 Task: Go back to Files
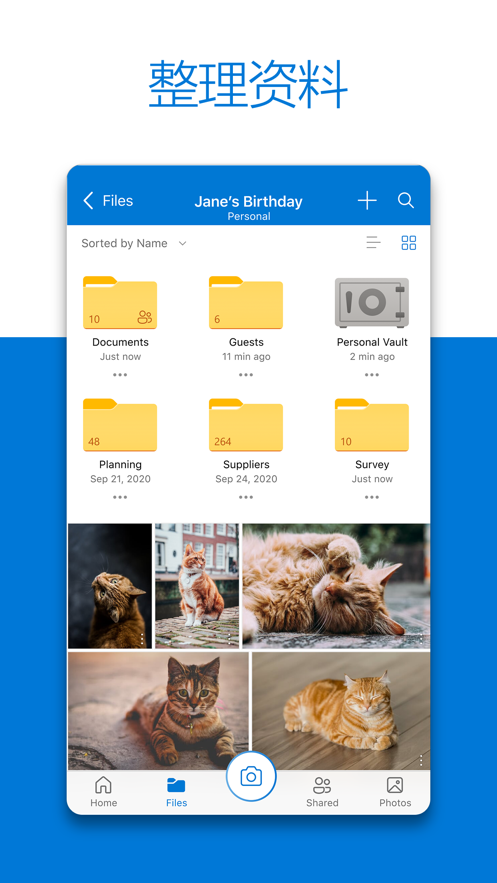pyautogui.click(x=108, y=200)
